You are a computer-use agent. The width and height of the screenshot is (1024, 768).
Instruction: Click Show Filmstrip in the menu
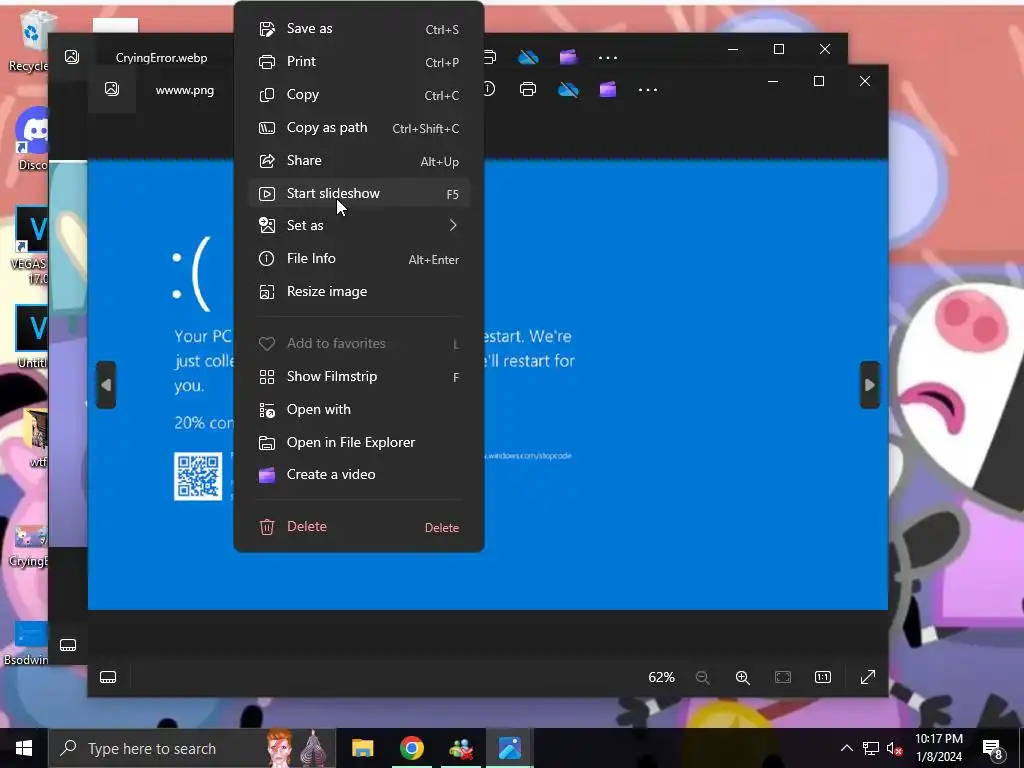pos(359,377)
